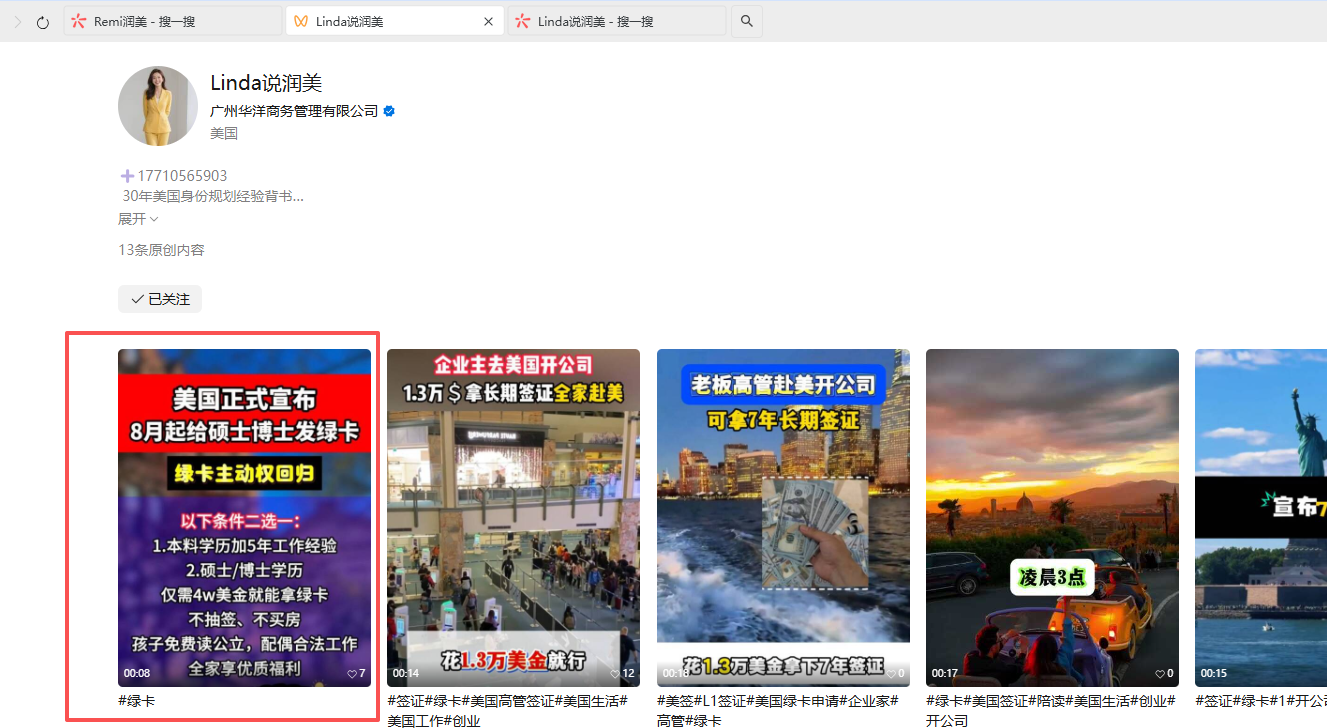Click the plus icon next to phone number 17710565903
This screenshot has height=728, width=1327.
click(x=127, y=176)
